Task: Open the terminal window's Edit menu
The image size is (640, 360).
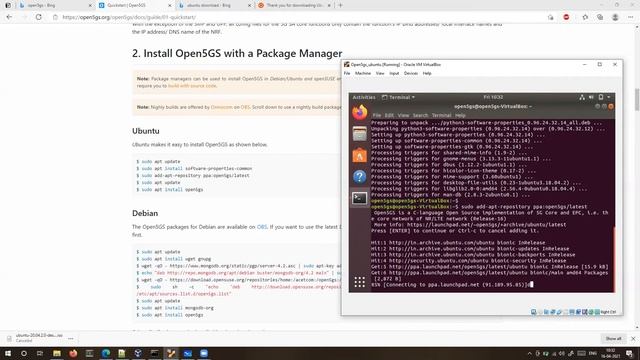Action: 389,116
